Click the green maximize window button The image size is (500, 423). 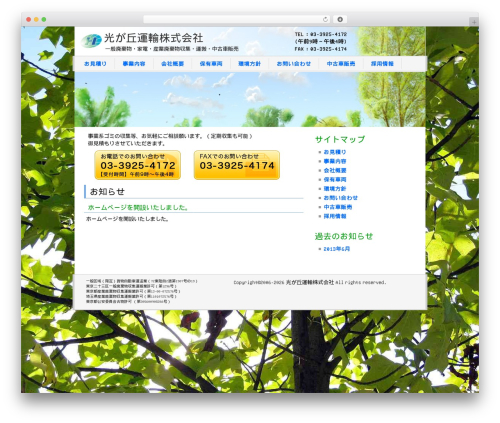point(44,19)
